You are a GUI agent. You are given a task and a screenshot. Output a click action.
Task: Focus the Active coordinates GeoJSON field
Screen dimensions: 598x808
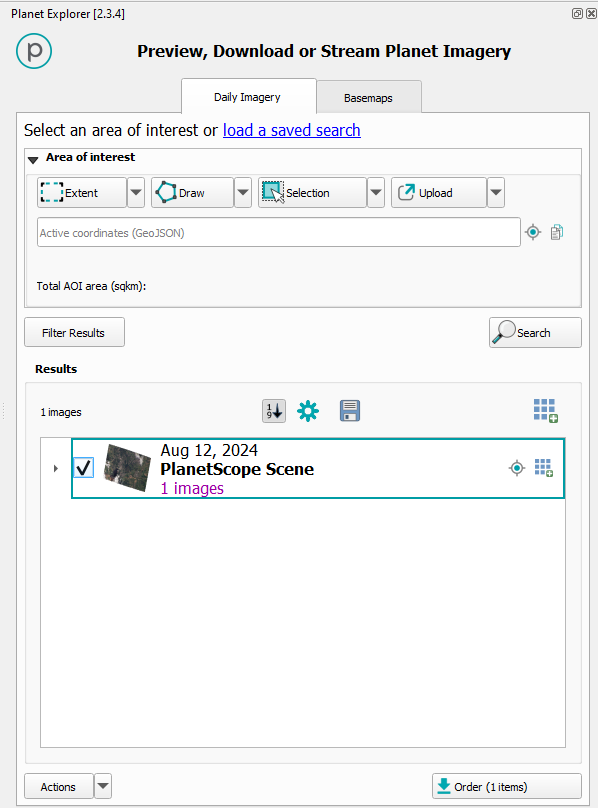coord(278,232)
